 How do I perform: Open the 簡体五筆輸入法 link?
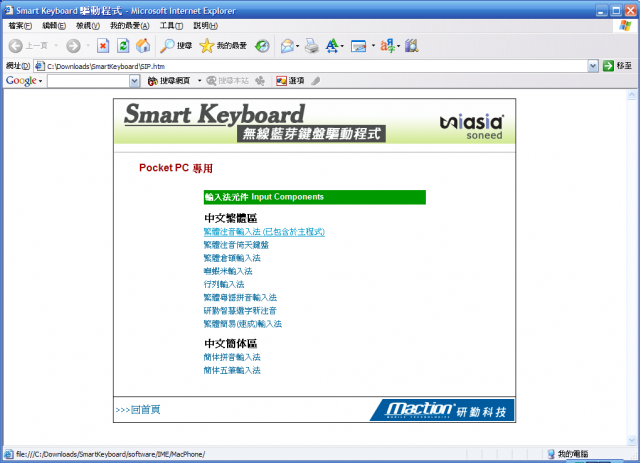click(232, 370)
